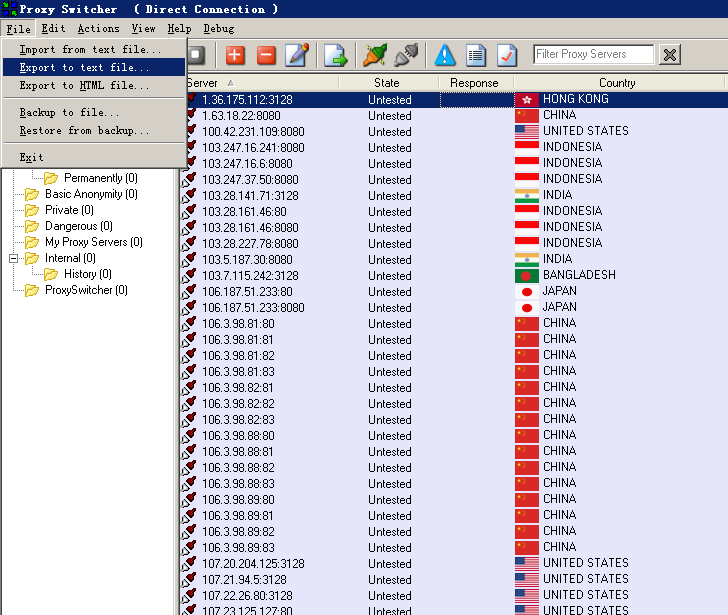Select proxy 100.42.231.109:8080
This screenshot has width=728, height=615.
pos(253,132)
